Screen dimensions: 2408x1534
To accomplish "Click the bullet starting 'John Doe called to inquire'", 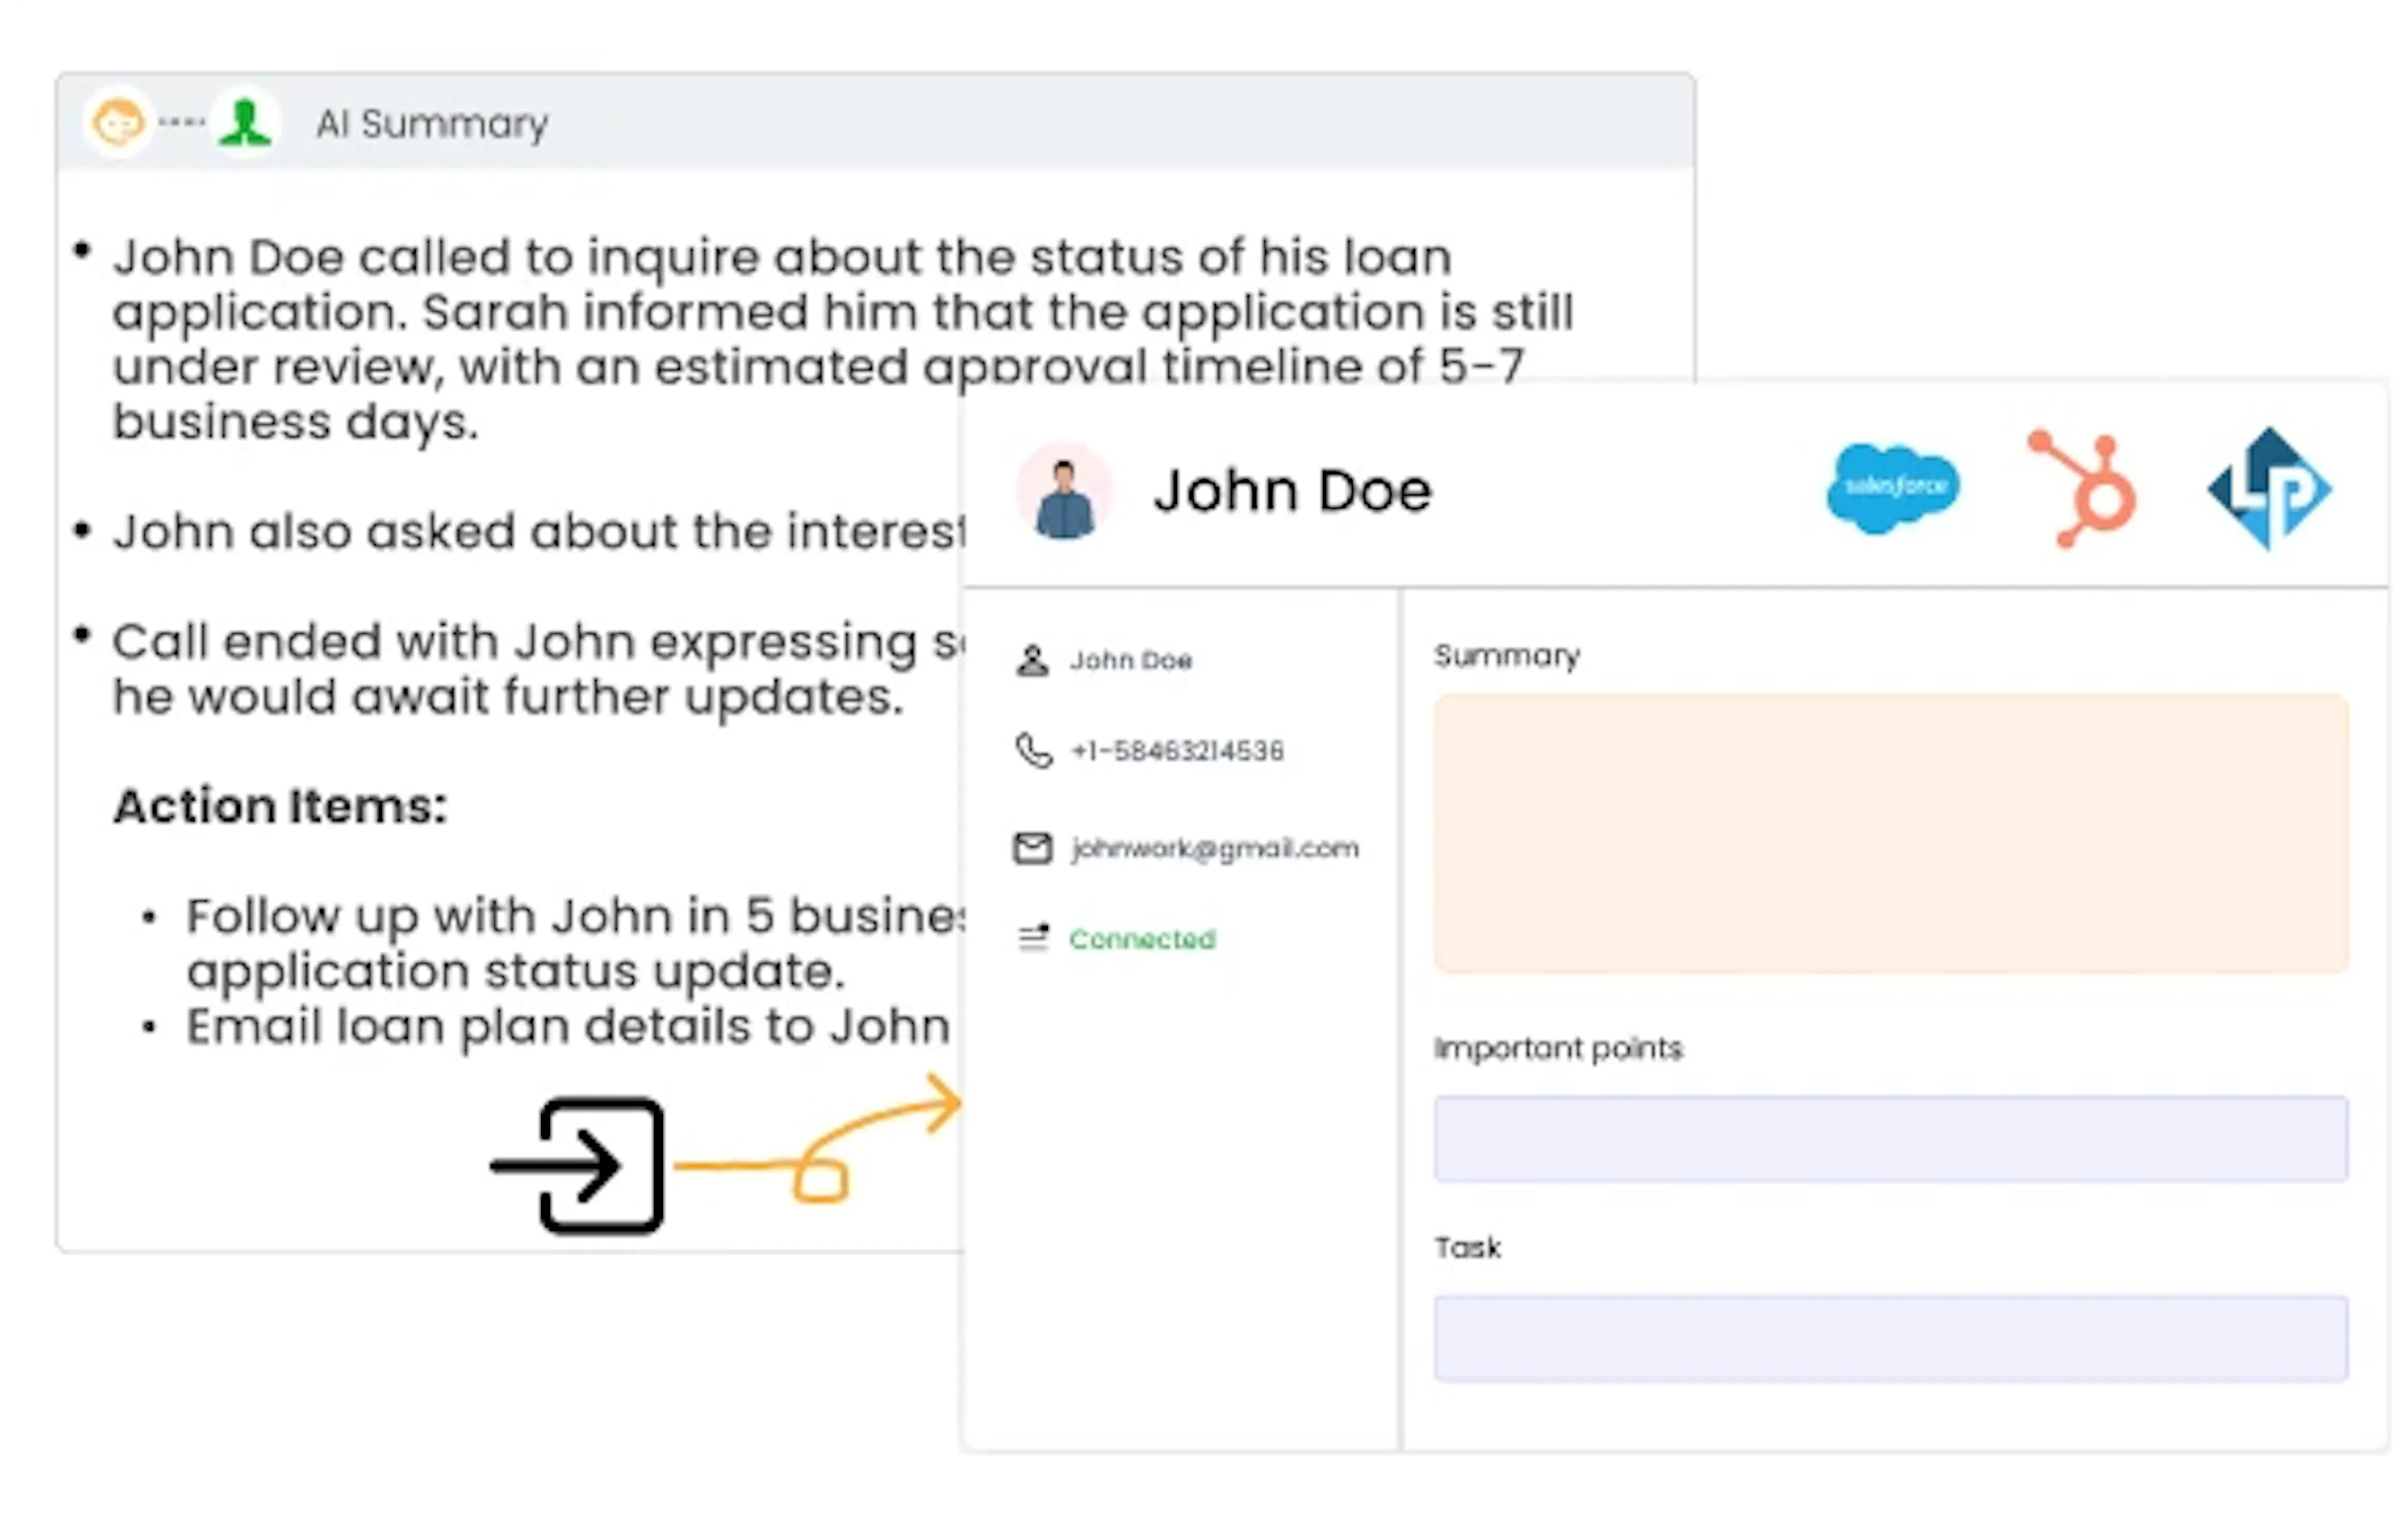I will (x=843, y=340).
